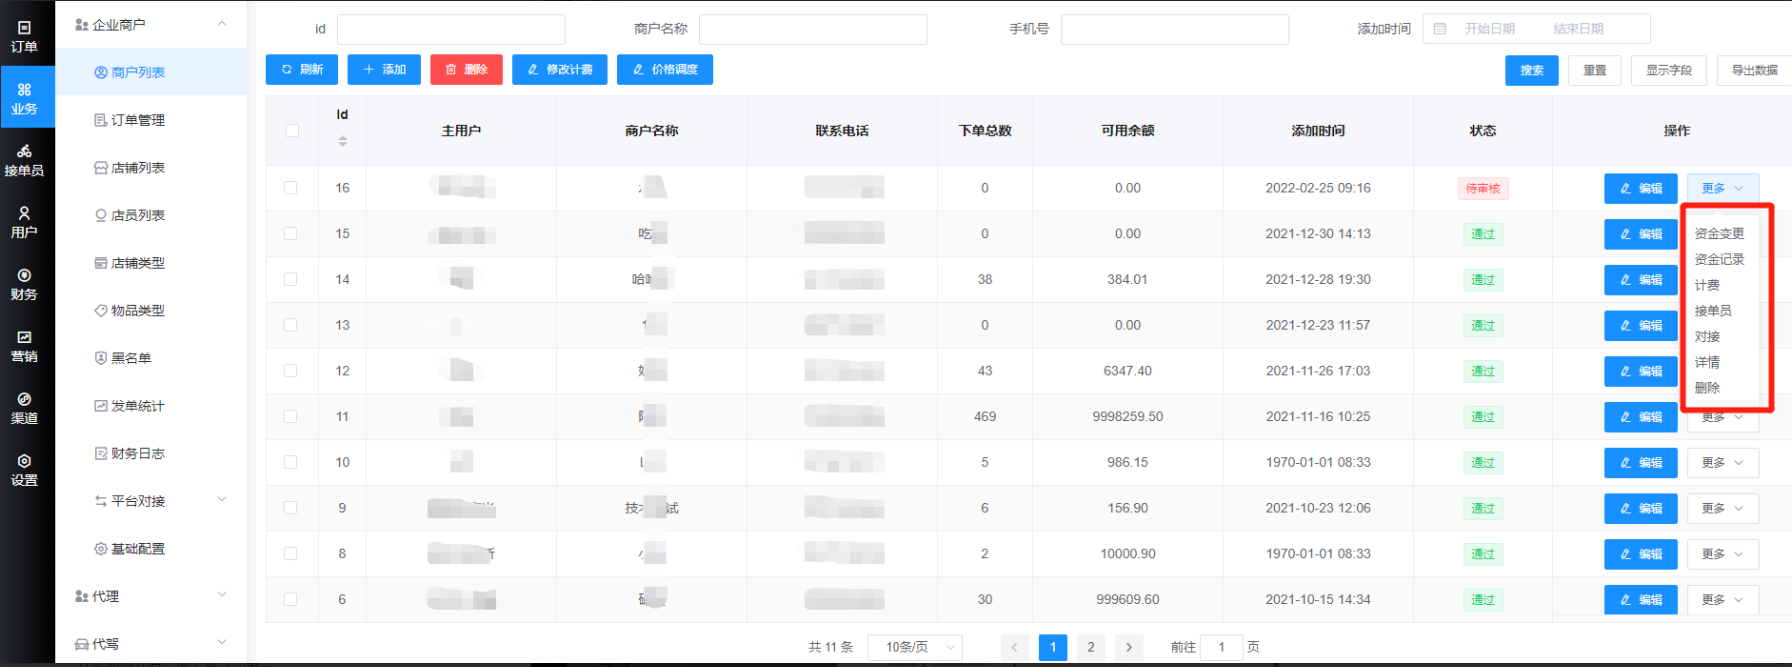
Task: Choose 资金变更 from the more menu
Action: point(1719,234)
